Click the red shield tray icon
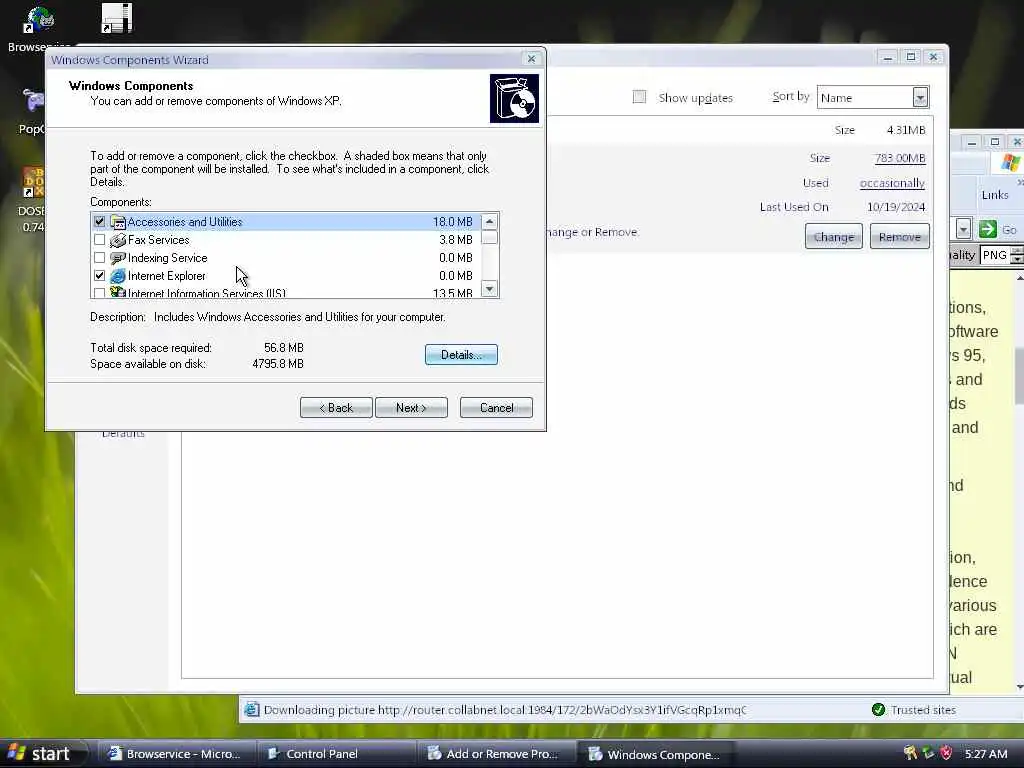Screen dimensions: 1024x768 (946, 754)
